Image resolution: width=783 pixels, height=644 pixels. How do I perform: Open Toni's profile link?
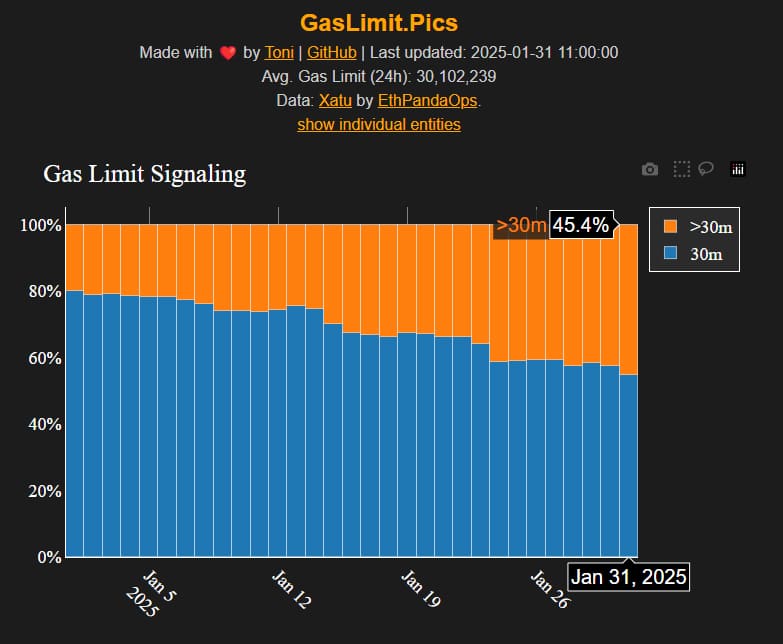(x=279, y=52)
